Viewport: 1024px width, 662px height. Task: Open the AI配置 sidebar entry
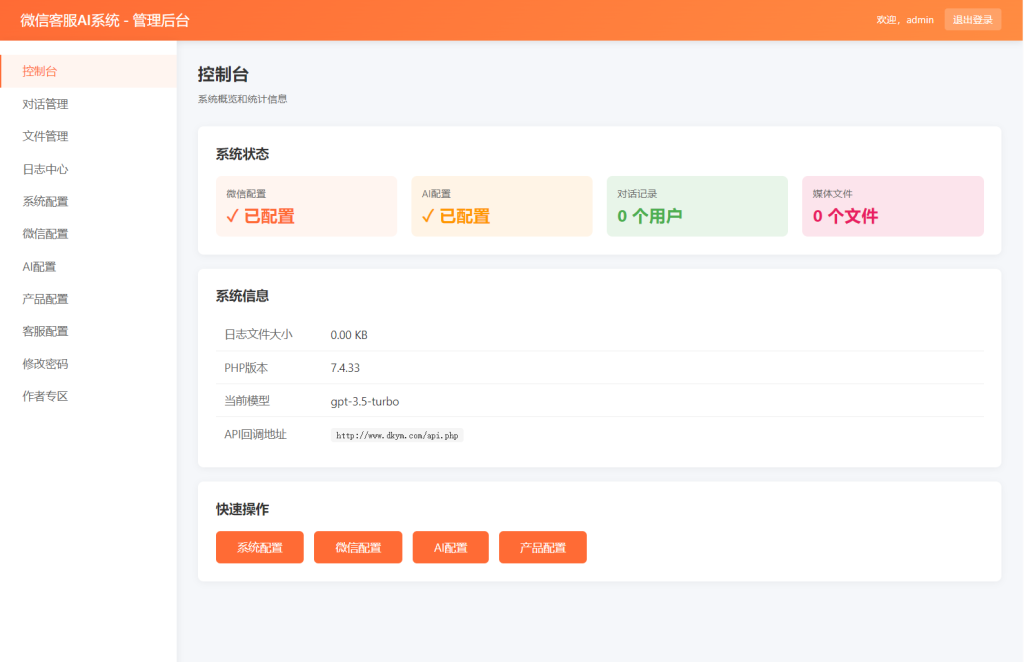[42, 266]
